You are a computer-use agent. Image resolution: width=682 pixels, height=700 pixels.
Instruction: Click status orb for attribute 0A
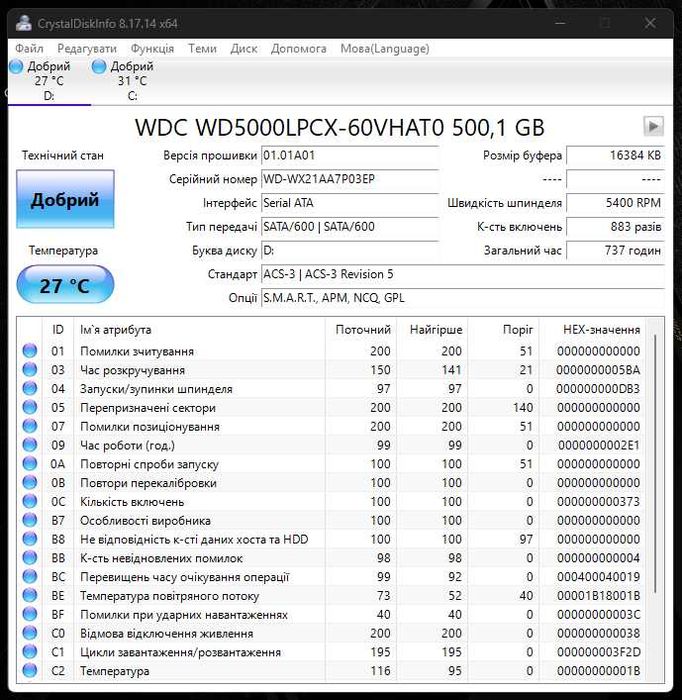pos(30,463)
